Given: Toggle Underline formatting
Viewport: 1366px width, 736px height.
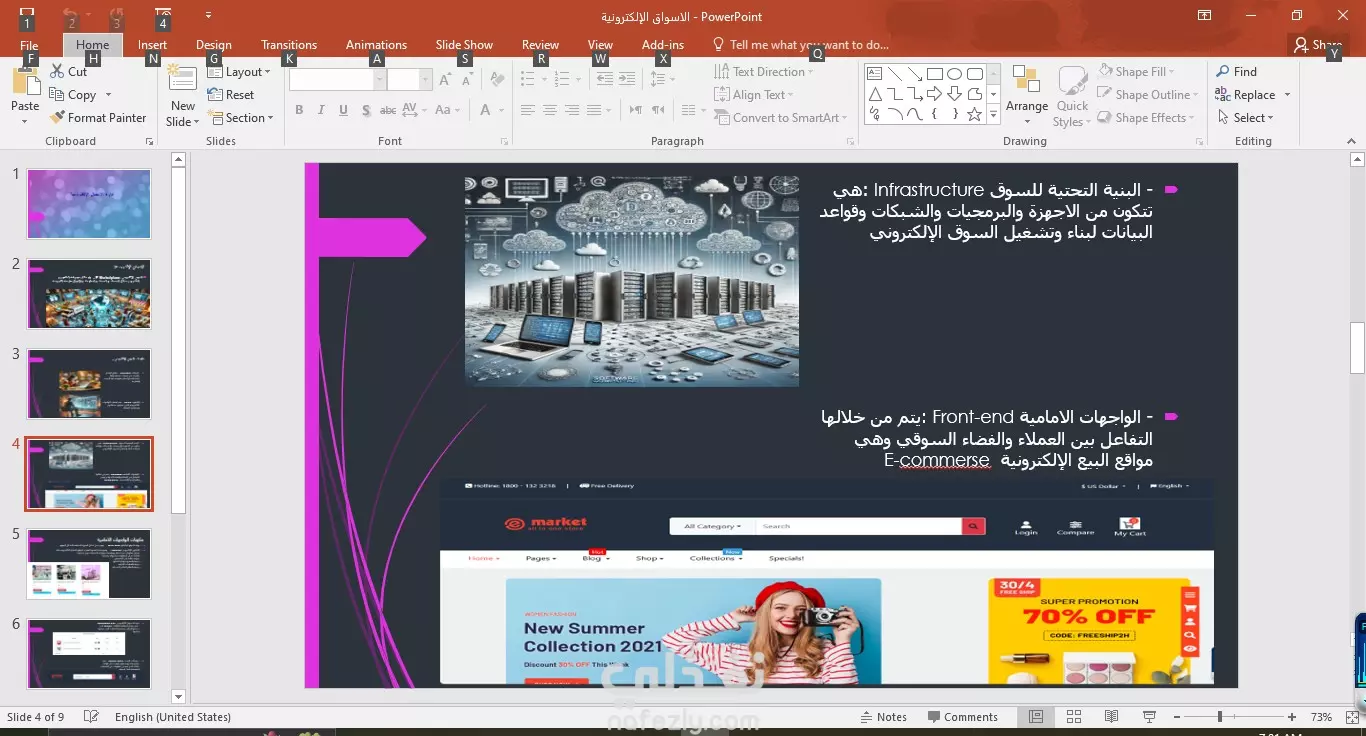Looking at the screenshot, I should 344,110.
